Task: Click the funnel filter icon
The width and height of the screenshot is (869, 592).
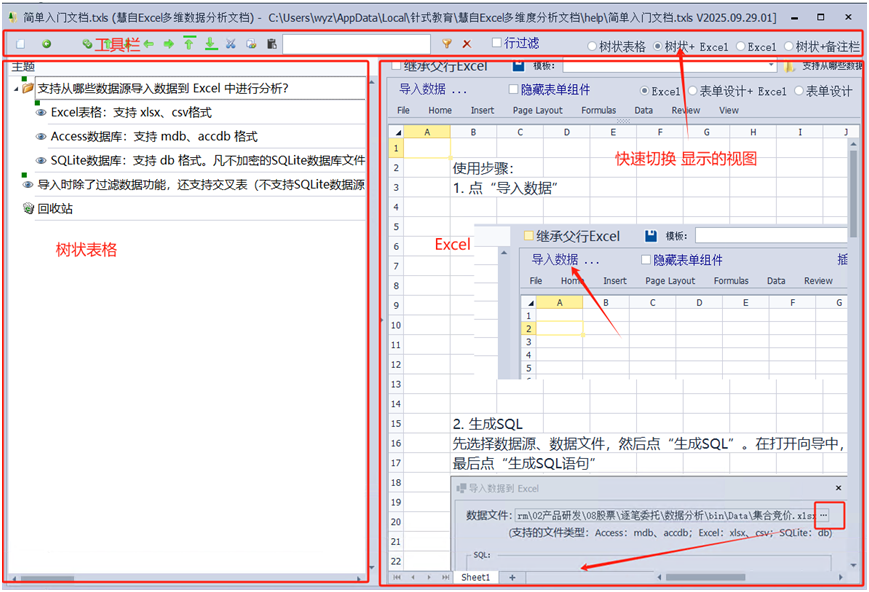Action: coord(447,44)
